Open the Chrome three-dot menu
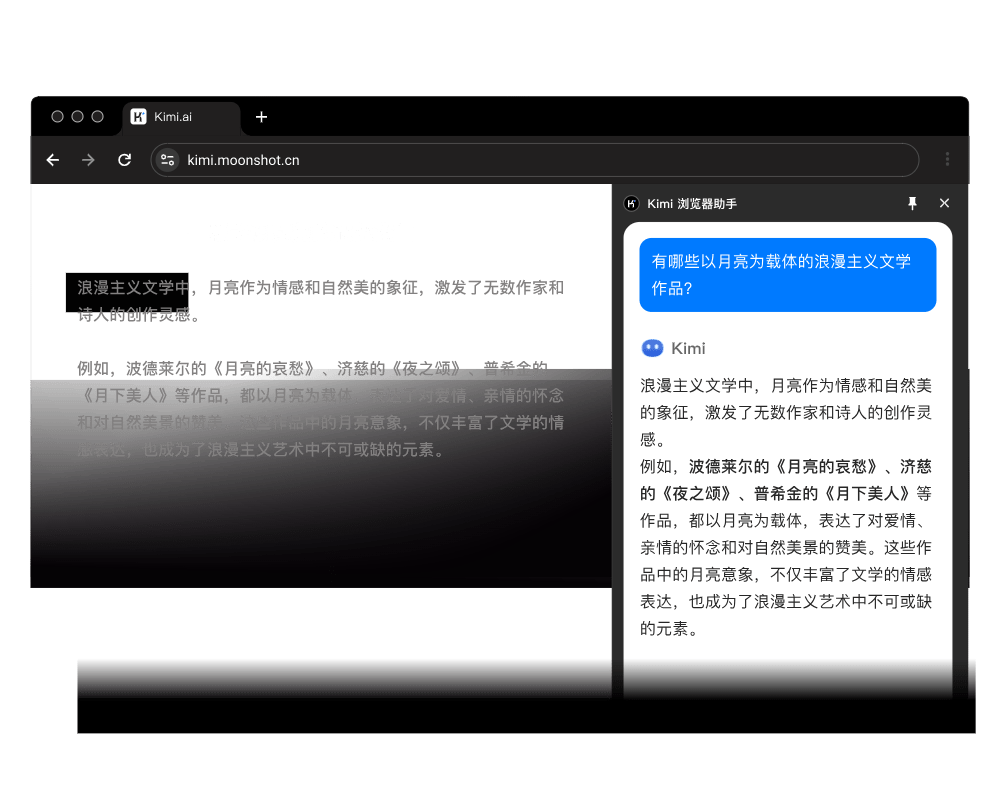 coord(946,160)
